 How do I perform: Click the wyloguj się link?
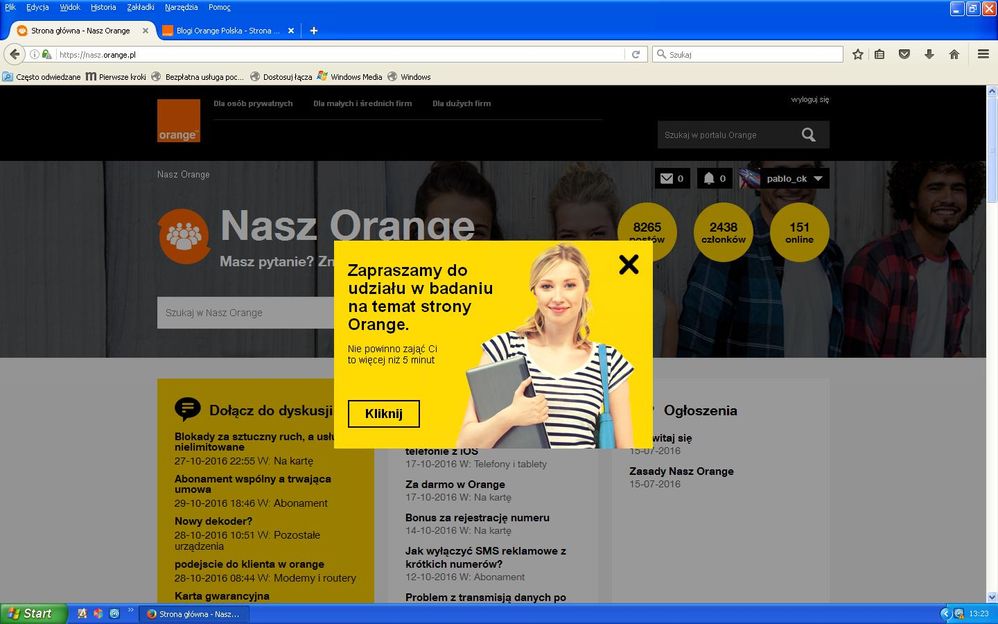click(x=809, y=99)
